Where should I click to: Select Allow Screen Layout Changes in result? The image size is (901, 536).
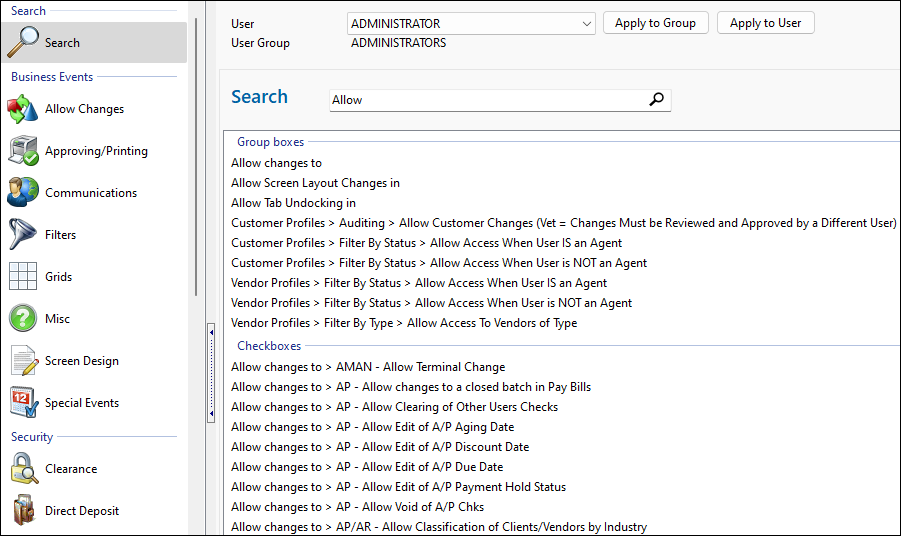[315, 183]
